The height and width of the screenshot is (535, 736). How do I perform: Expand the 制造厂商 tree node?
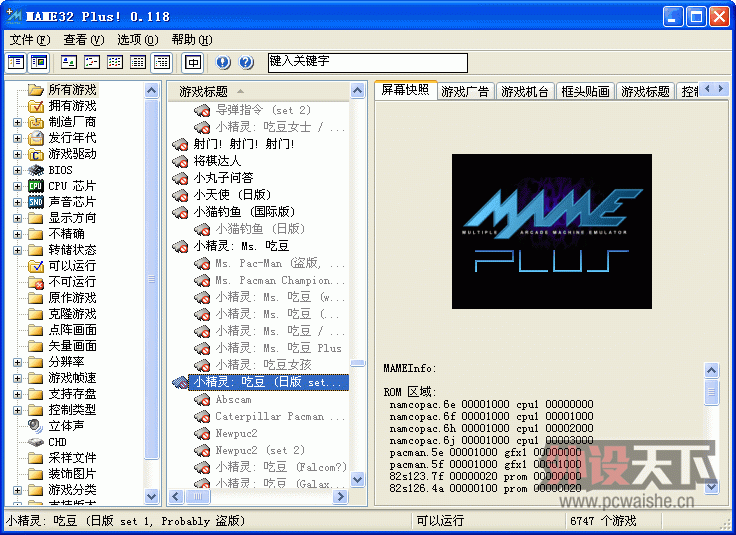tap(17, 122)
